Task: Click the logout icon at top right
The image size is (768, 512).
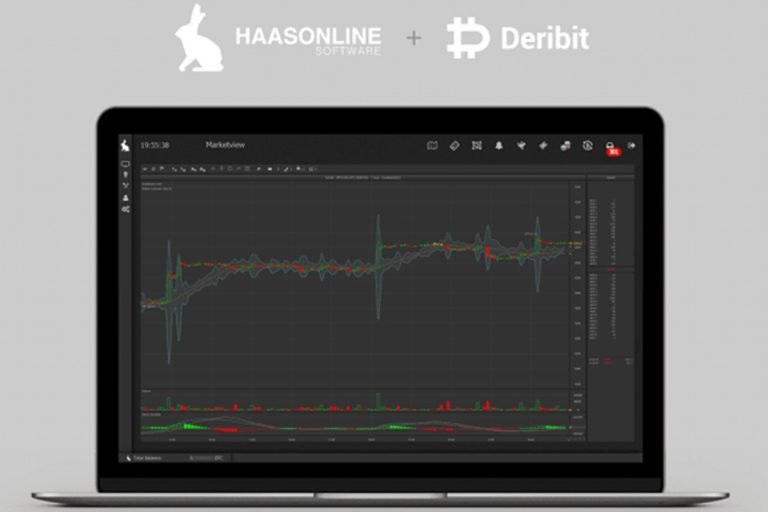Action: pyautogui.click(x=632, y=146)
